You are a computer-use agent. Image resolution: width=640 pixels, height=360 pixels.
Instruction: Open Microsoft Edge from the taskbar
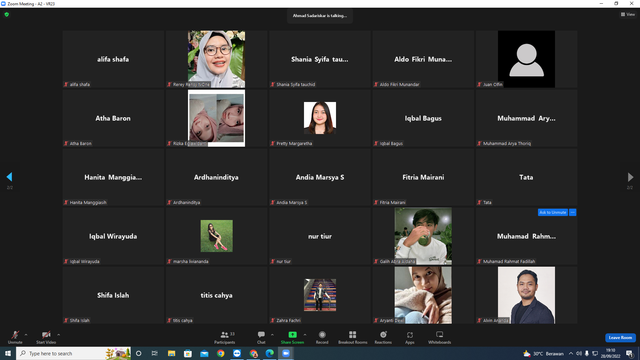click(270, 353)
